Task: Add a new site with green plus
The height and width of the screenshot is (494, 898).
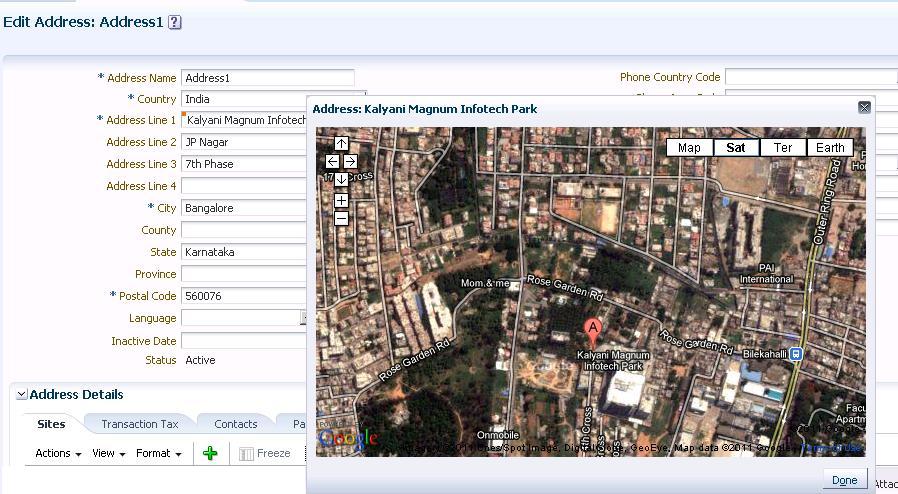Action: coord(210,453)
